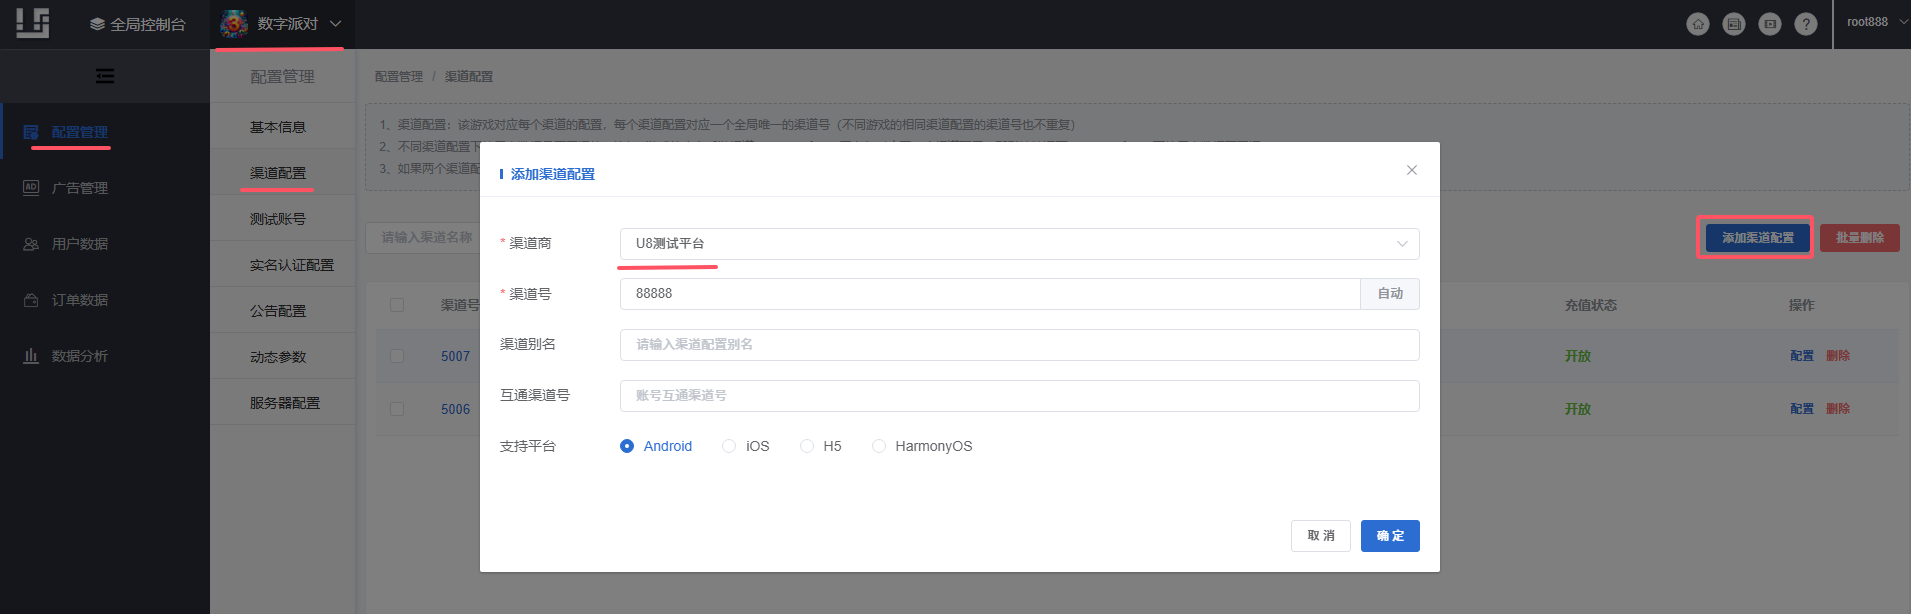Screen dimensions: 1911x614
Task: Toggle the hamburger sidebar collapse icon
Action: [105, 76]
